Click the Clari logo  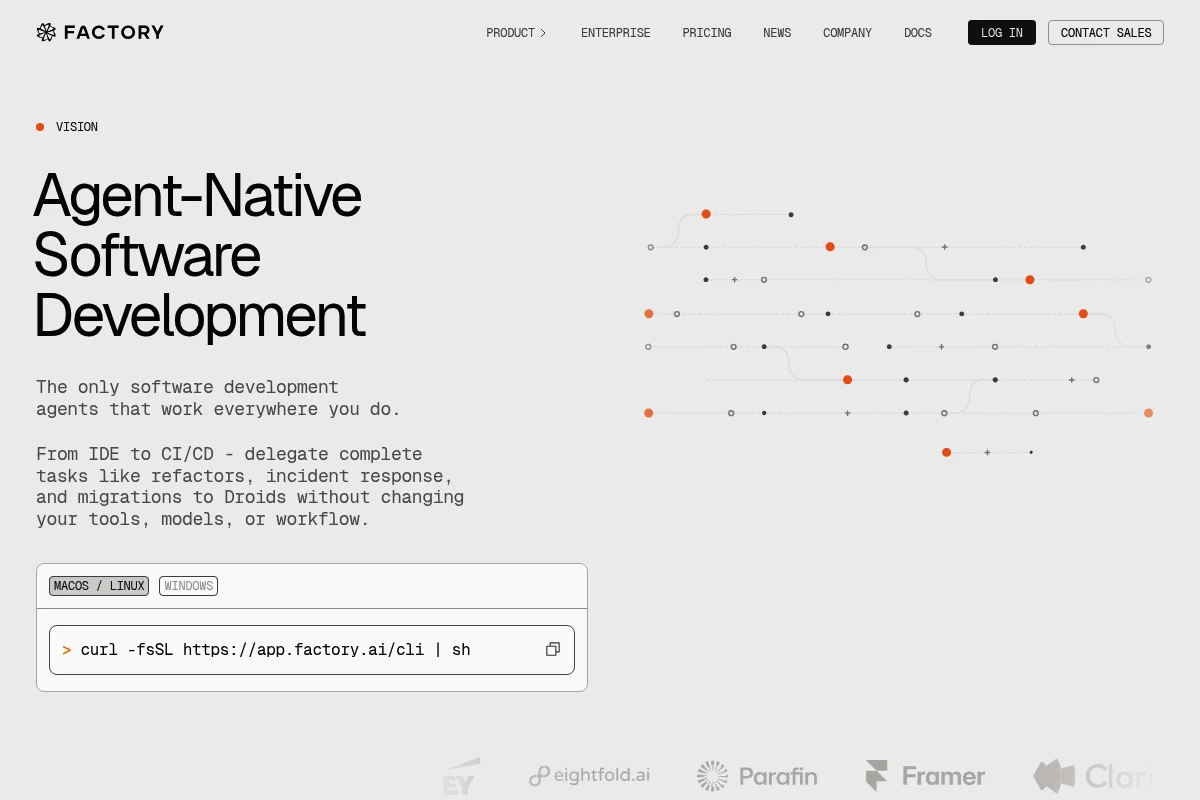(x=1092, y=776)
